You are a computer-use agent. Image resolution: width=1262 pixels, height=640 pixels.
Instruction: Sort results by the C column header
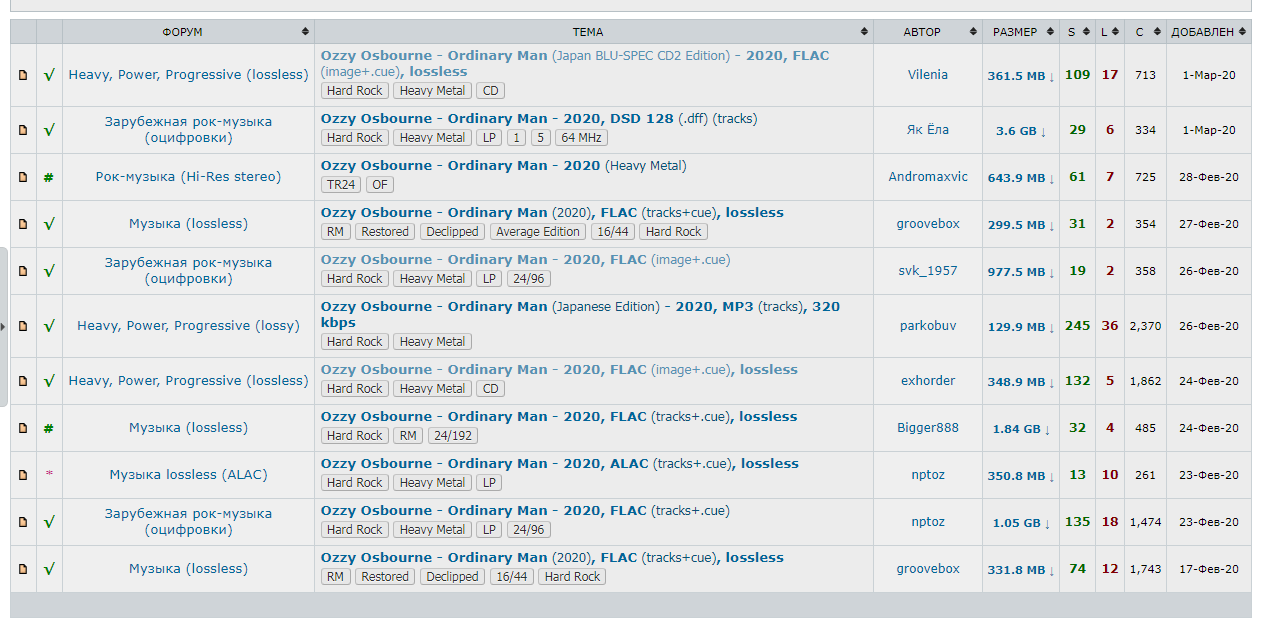tap(1145, 32)
